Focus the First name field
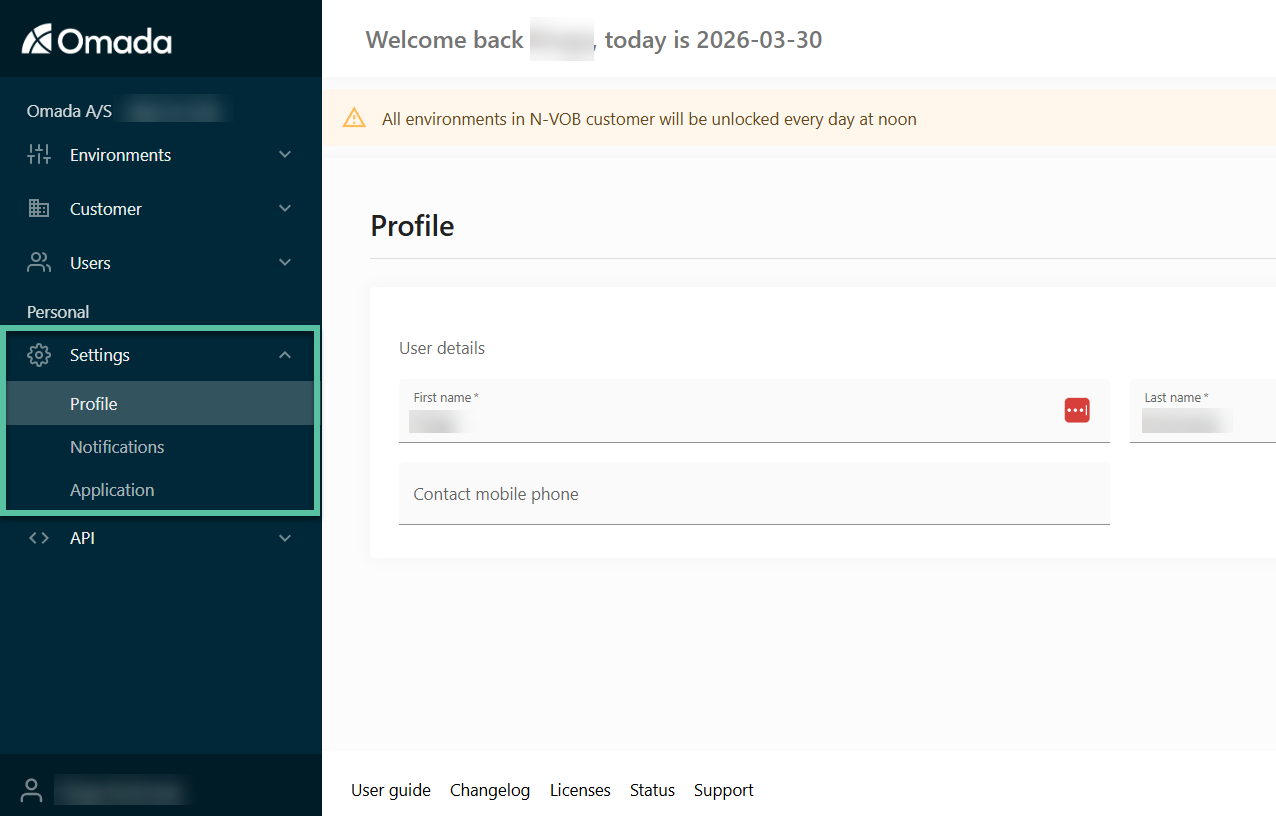 pos(754,411)
